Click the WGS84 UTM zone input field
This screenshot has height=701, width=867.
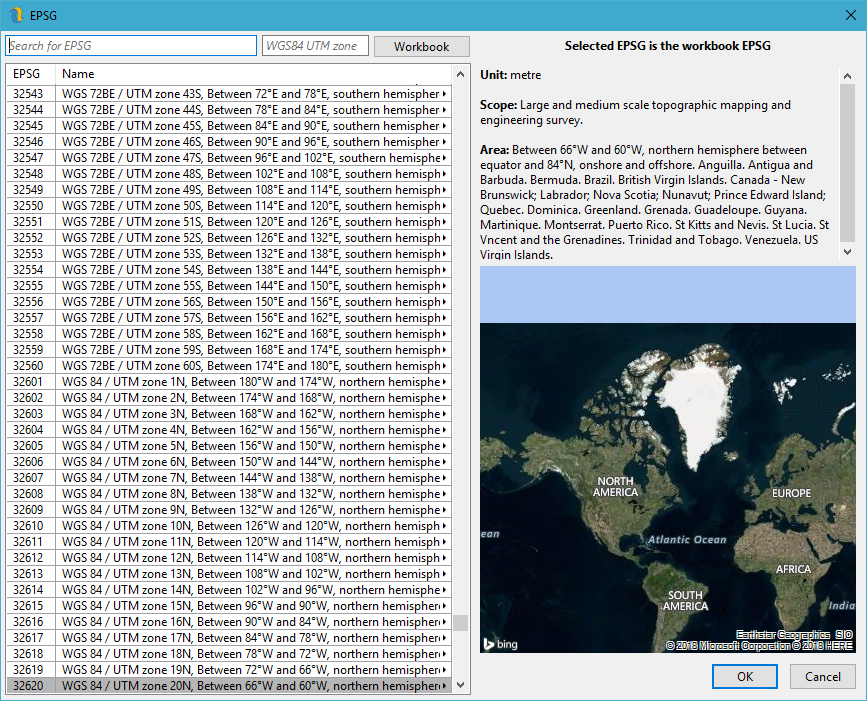click(315, 46)
